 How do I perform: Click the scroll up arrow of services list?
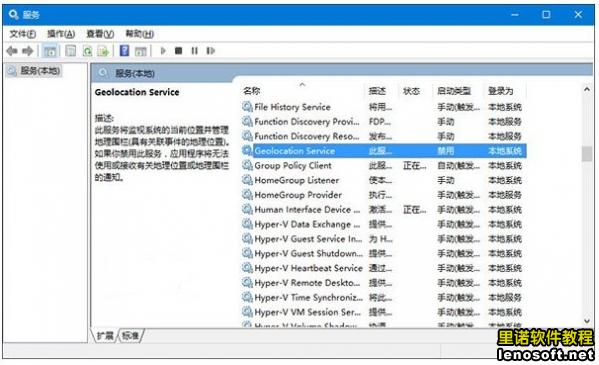click(587, 89)
